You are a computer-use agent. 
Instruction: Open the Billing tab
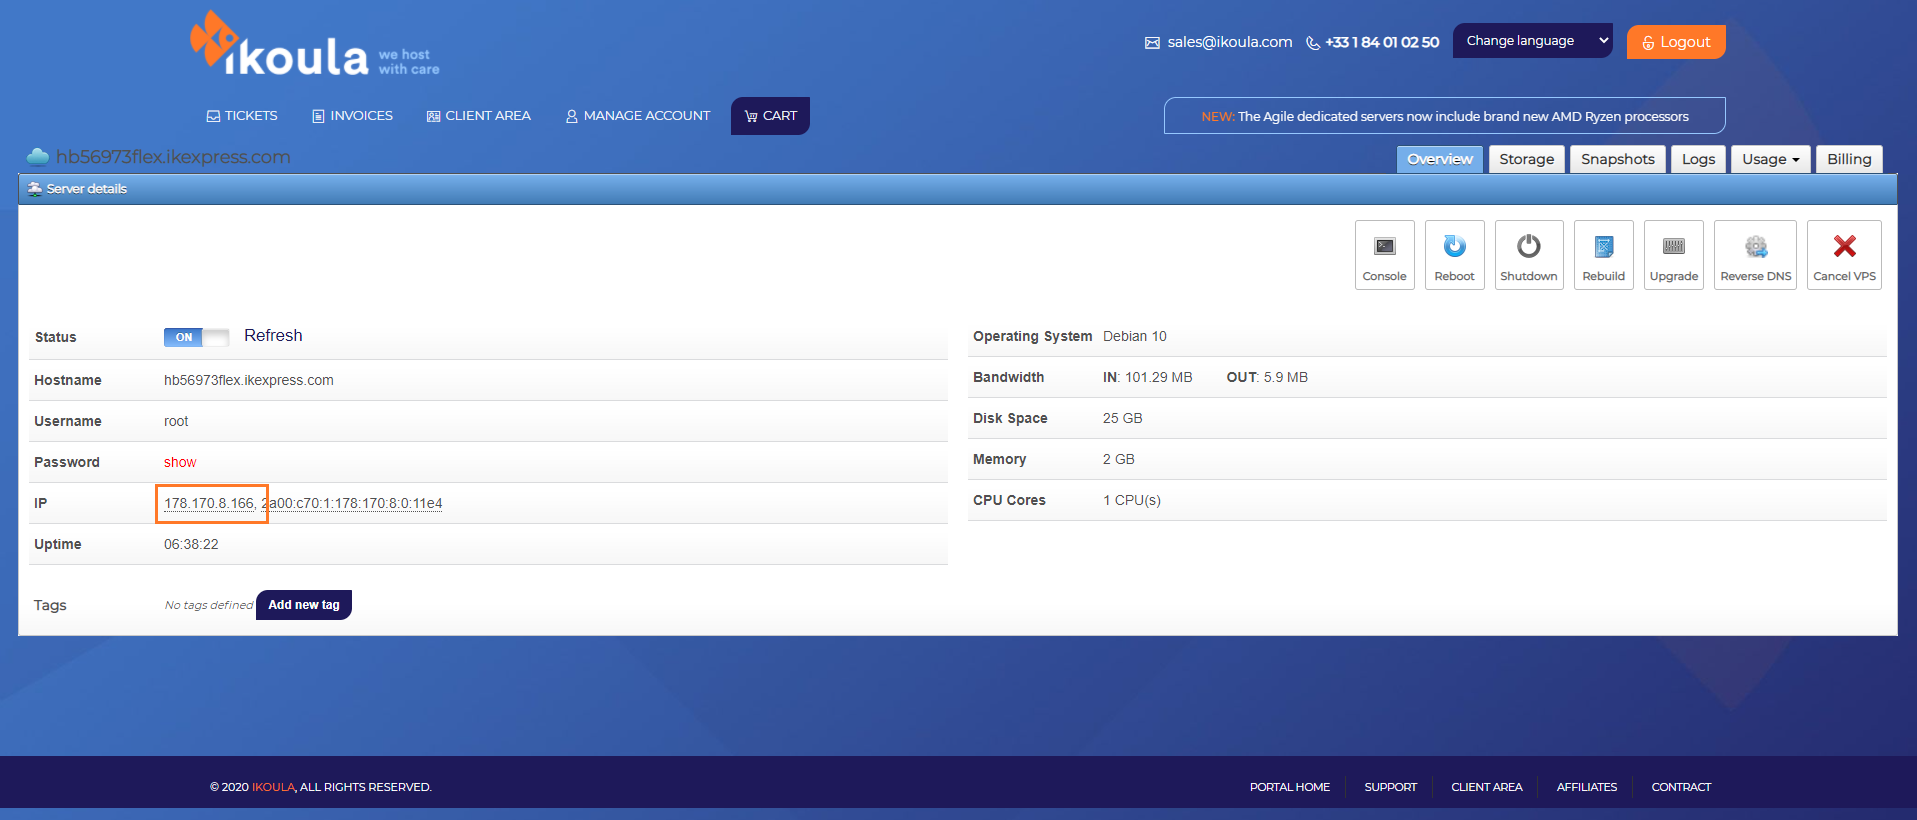[1849, 159]
